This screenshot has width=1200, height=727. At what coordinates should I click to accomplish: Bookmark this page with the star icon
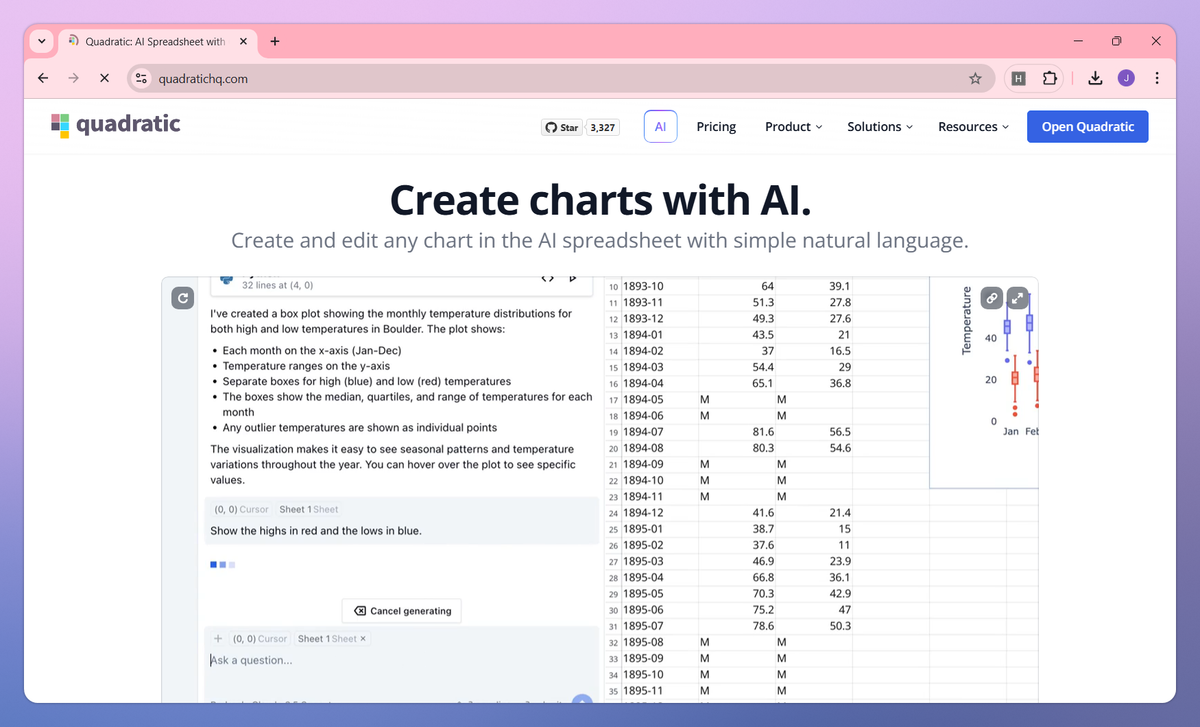pyautogui.click(x=975, y=78)
